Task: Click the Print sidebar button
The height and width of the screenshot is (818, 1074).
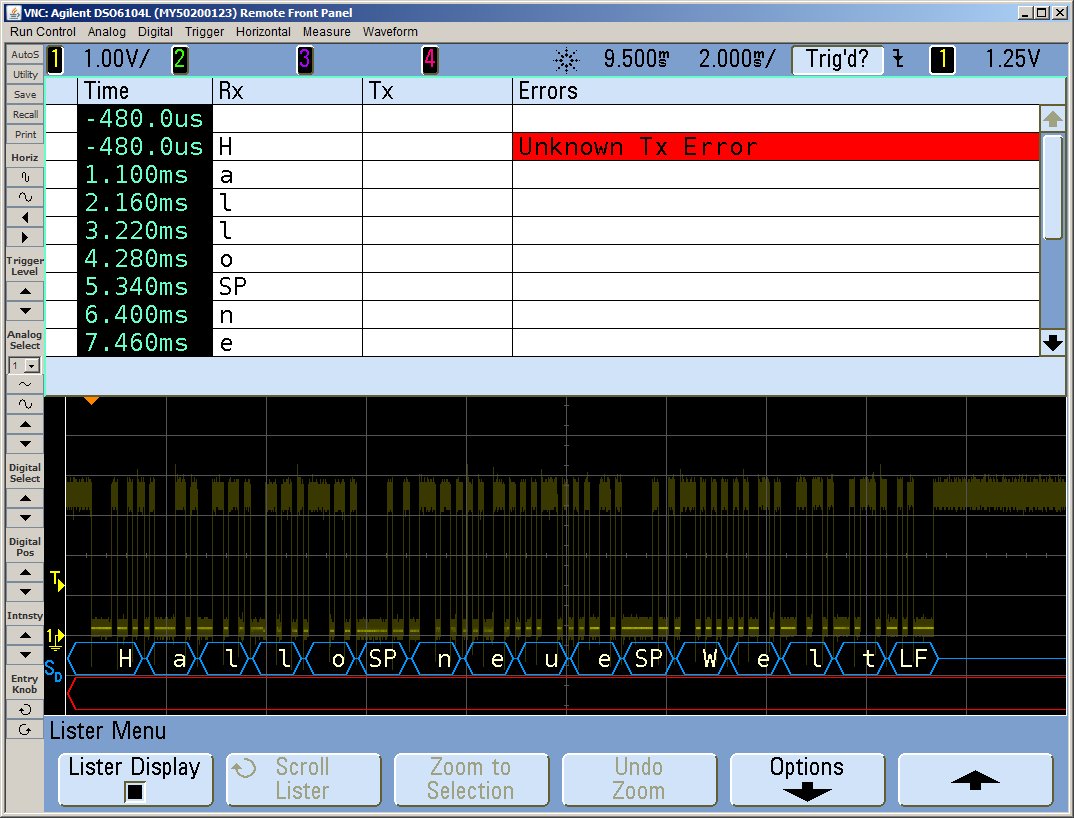Action: 25,134
